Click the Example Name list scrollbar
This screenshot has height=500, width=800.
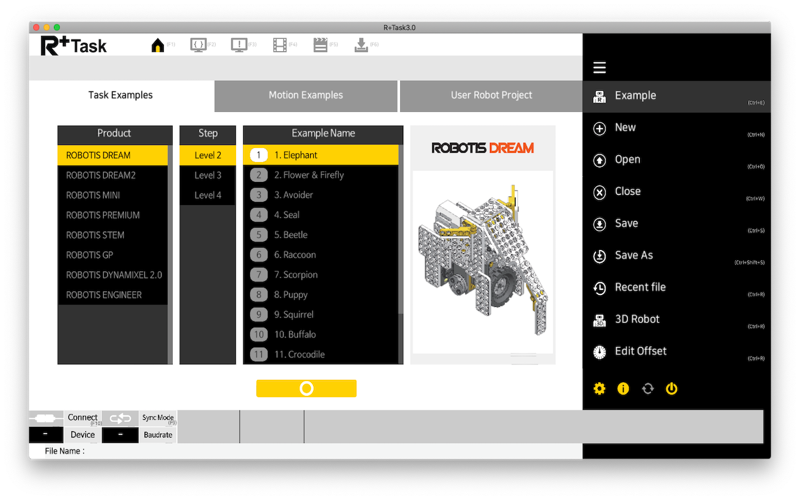click(x=401, y=230)
